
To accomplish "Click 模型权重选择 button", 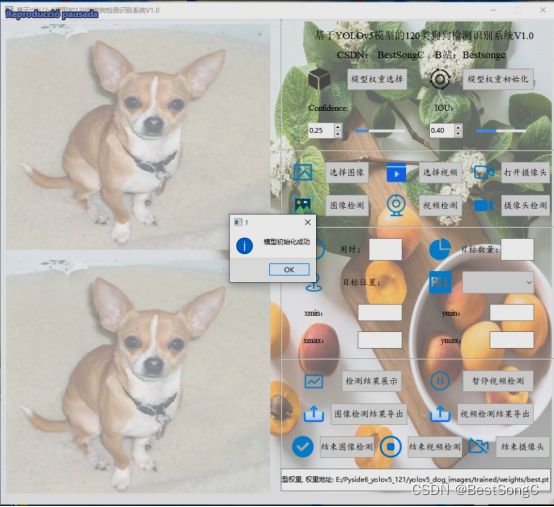I will [x=377, y=79].
